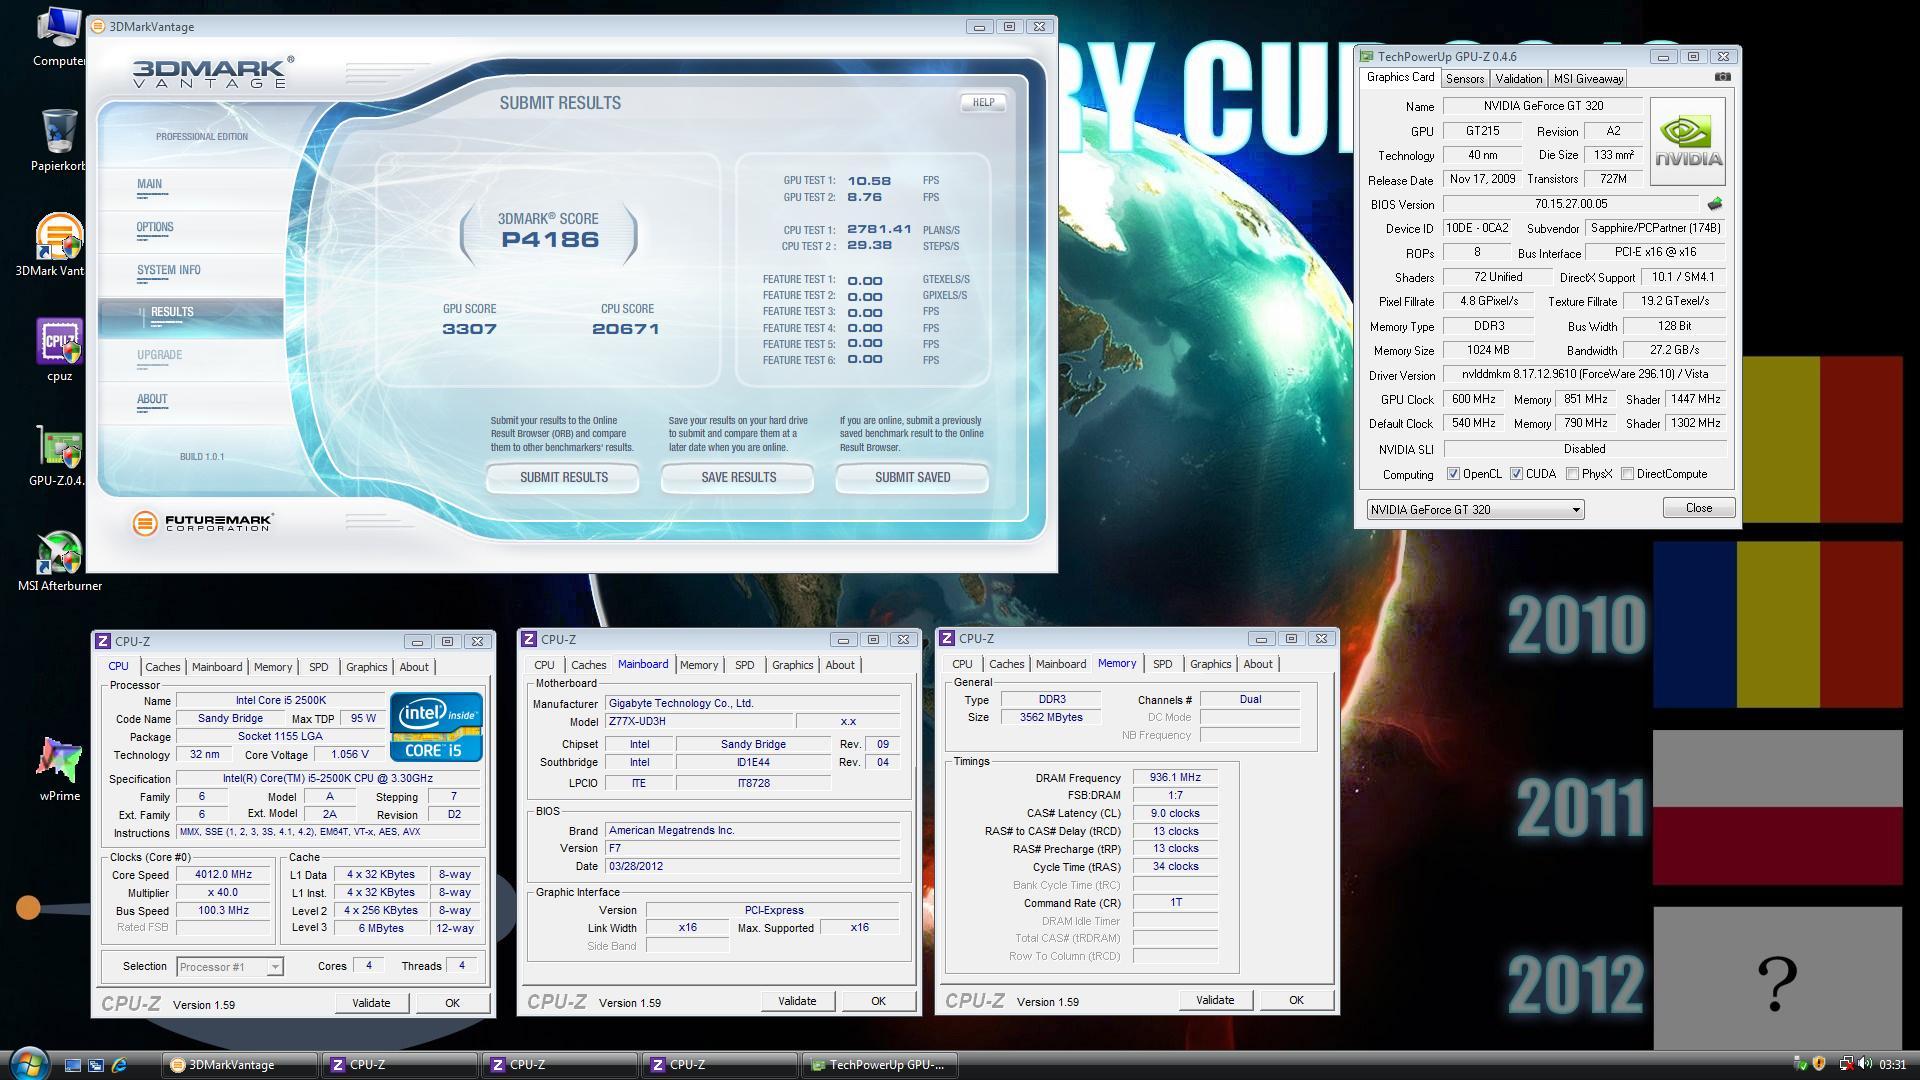Select the TechPowerUp GPU taskbar button
1920x1080 pixels.
pyautogui.click(x=880, y=1065)
